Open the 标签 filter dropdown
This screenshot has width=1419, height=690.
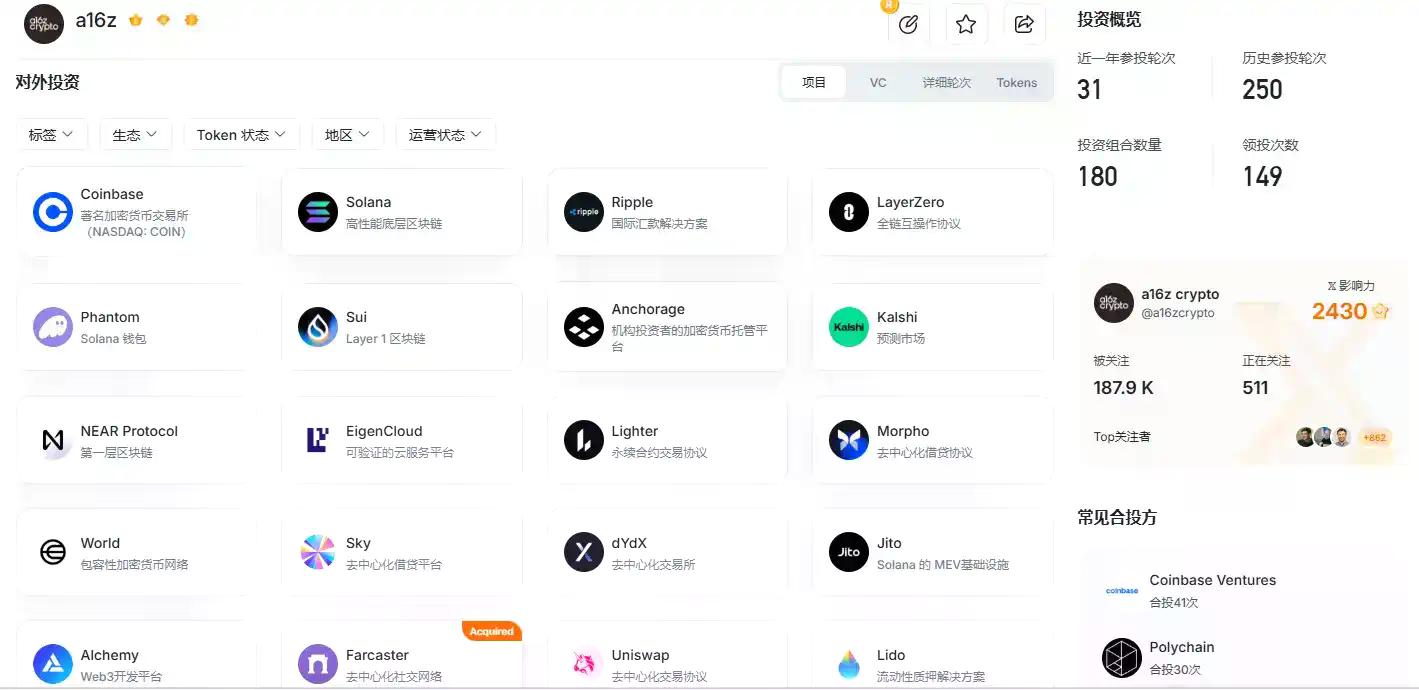[52, 133]
